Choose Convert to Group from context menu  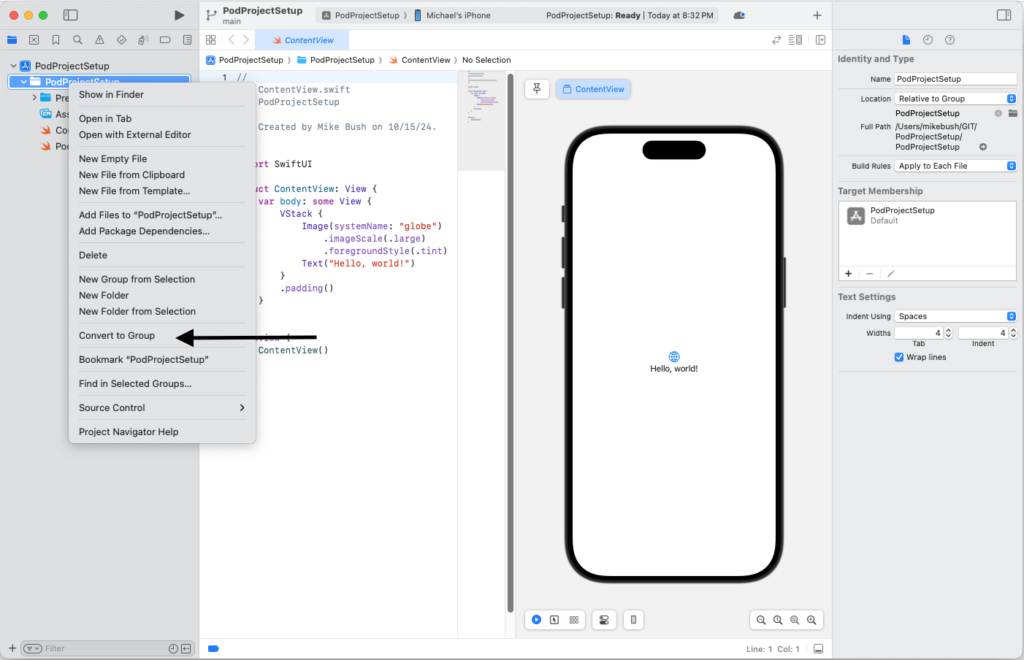click(x=117, y=336)
